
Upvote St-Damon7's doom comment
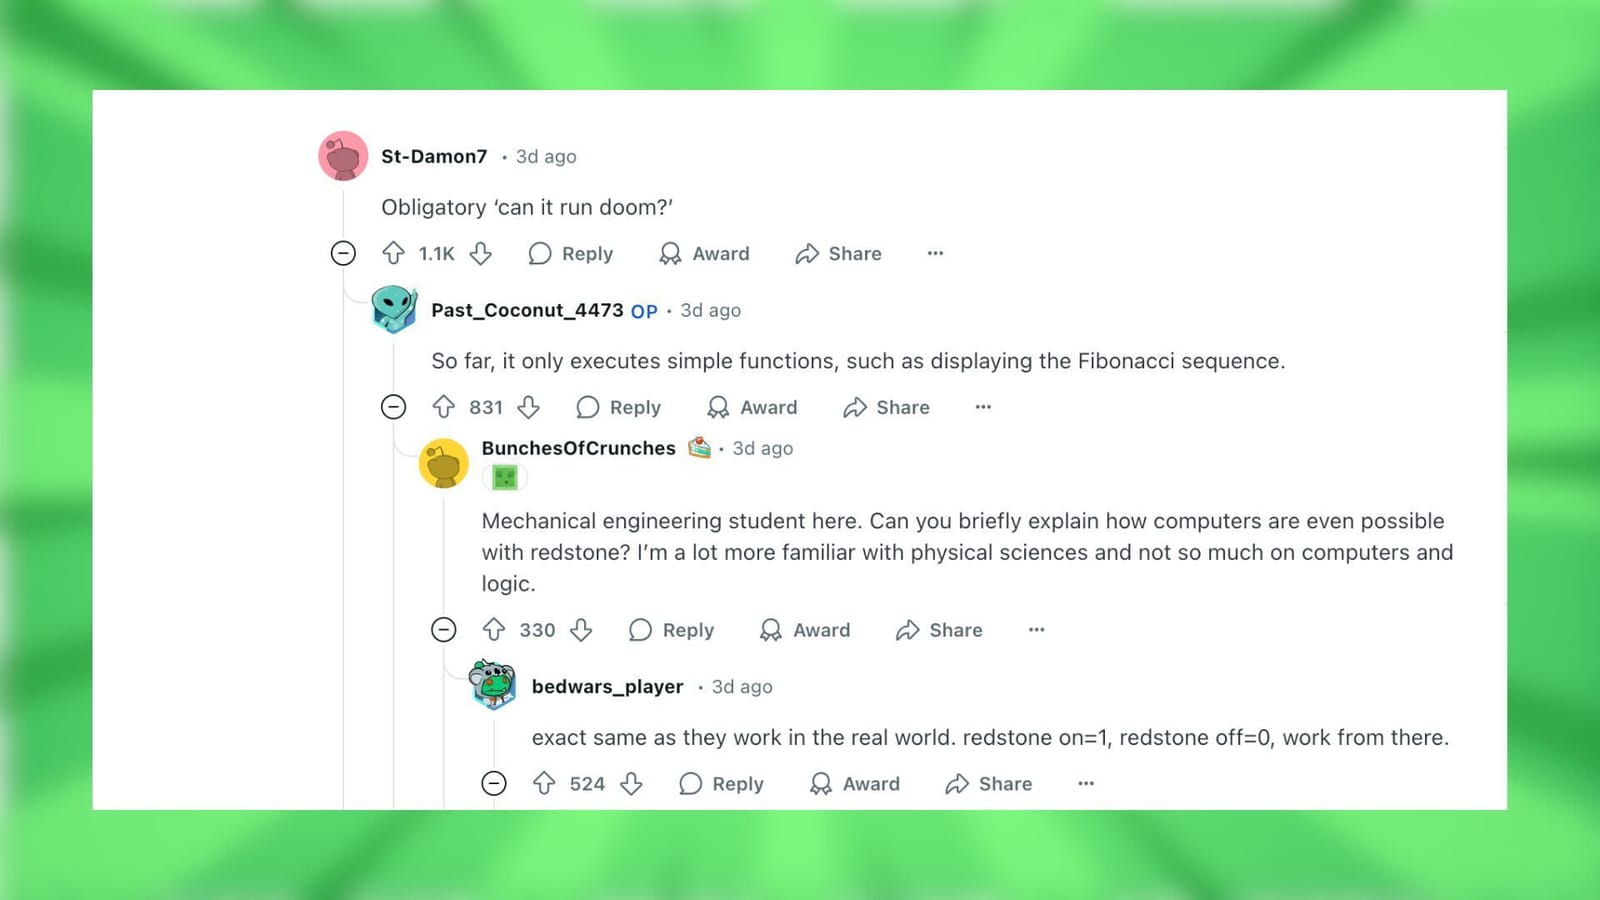click(393, 254)
